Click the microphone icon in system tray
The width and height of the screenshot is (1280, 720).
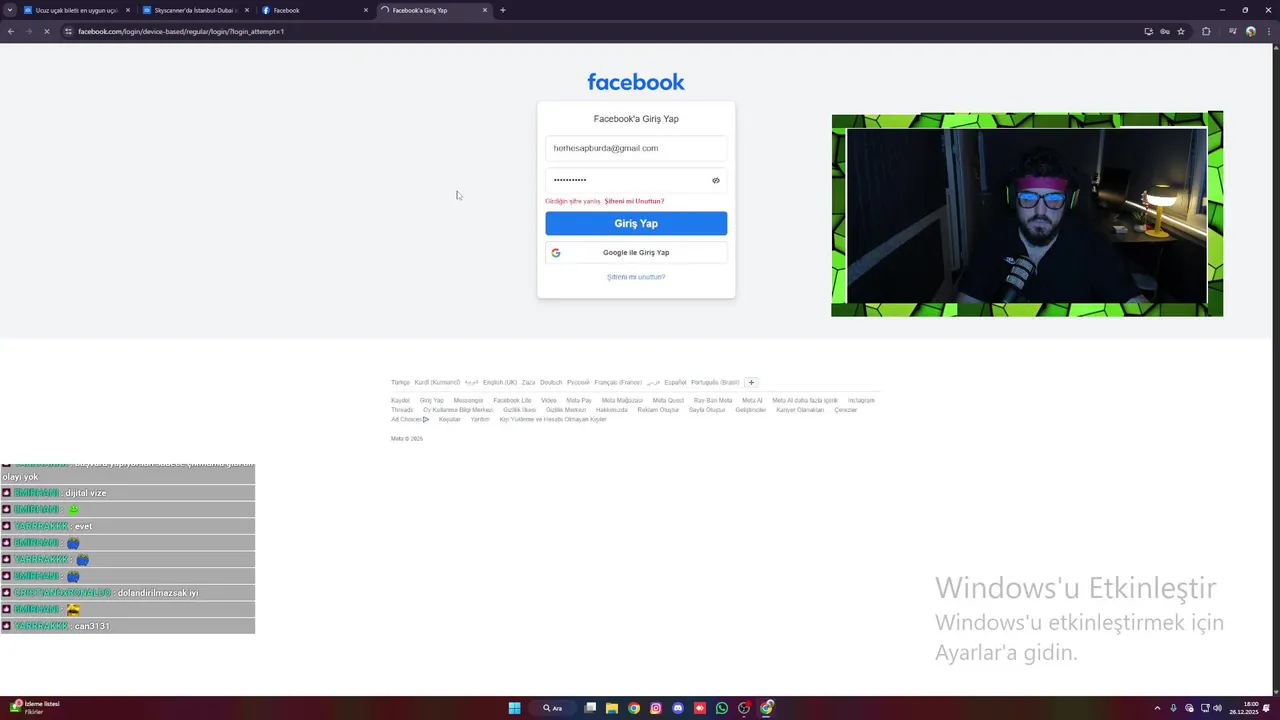[1173, 708]
